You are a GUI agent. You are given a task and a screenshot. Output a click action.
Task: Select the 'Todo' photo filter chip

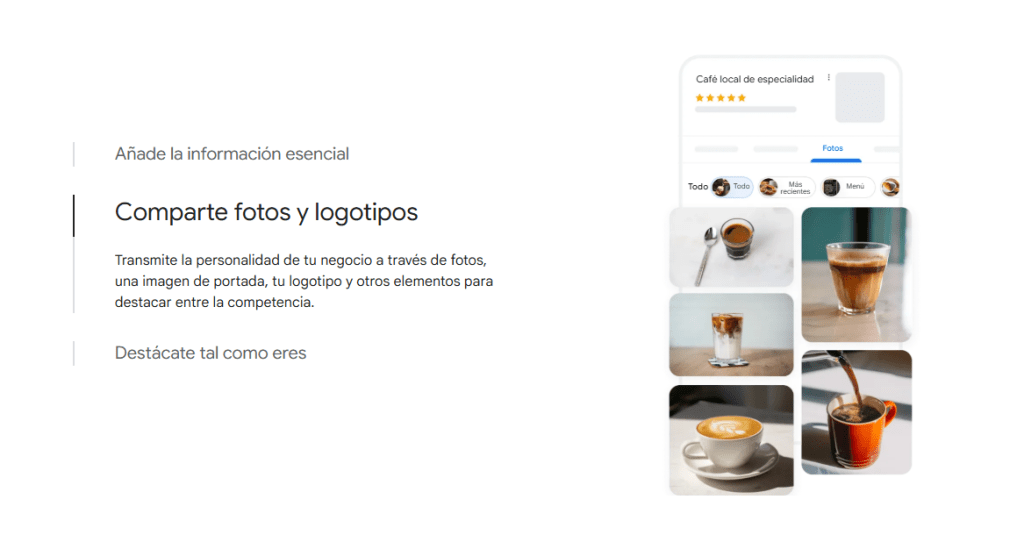(x=732, y=187)
